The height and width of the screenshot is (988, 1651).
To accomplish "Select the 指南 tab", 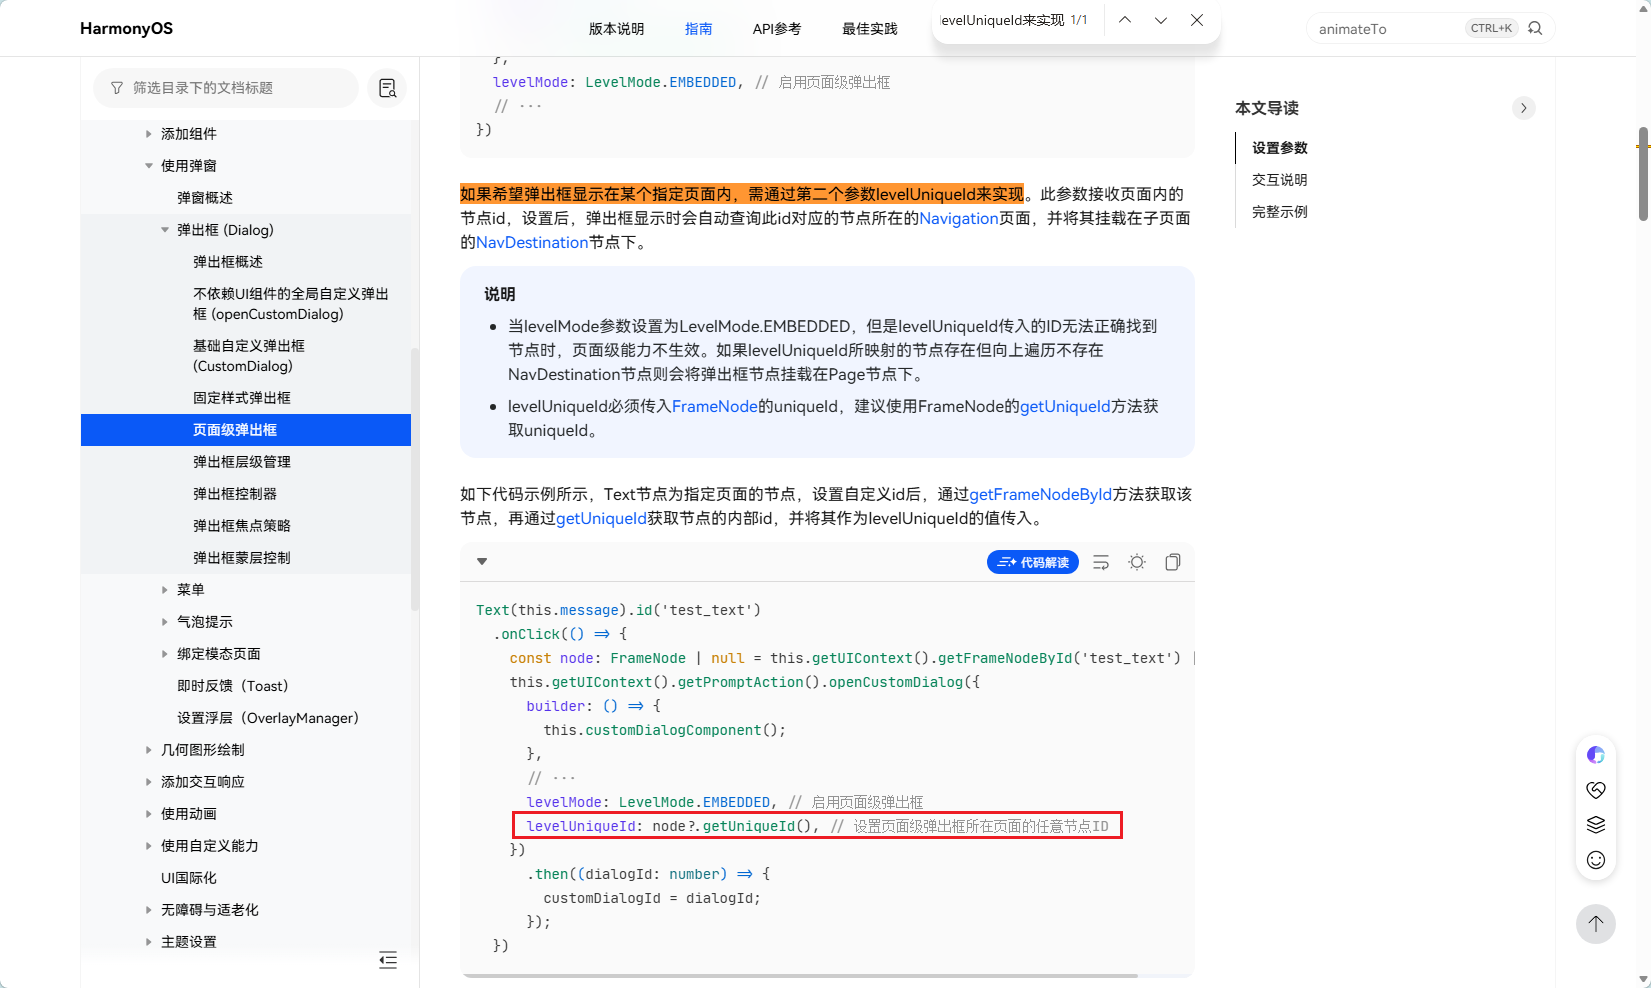I will tap(699, 29).
